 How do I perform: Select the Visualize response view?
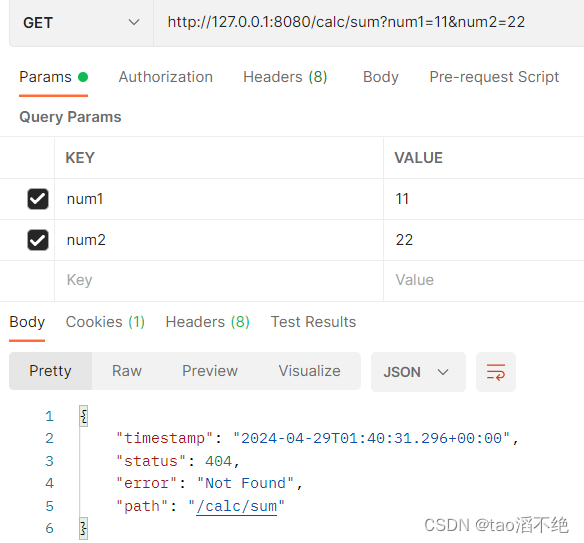[310, 371]
